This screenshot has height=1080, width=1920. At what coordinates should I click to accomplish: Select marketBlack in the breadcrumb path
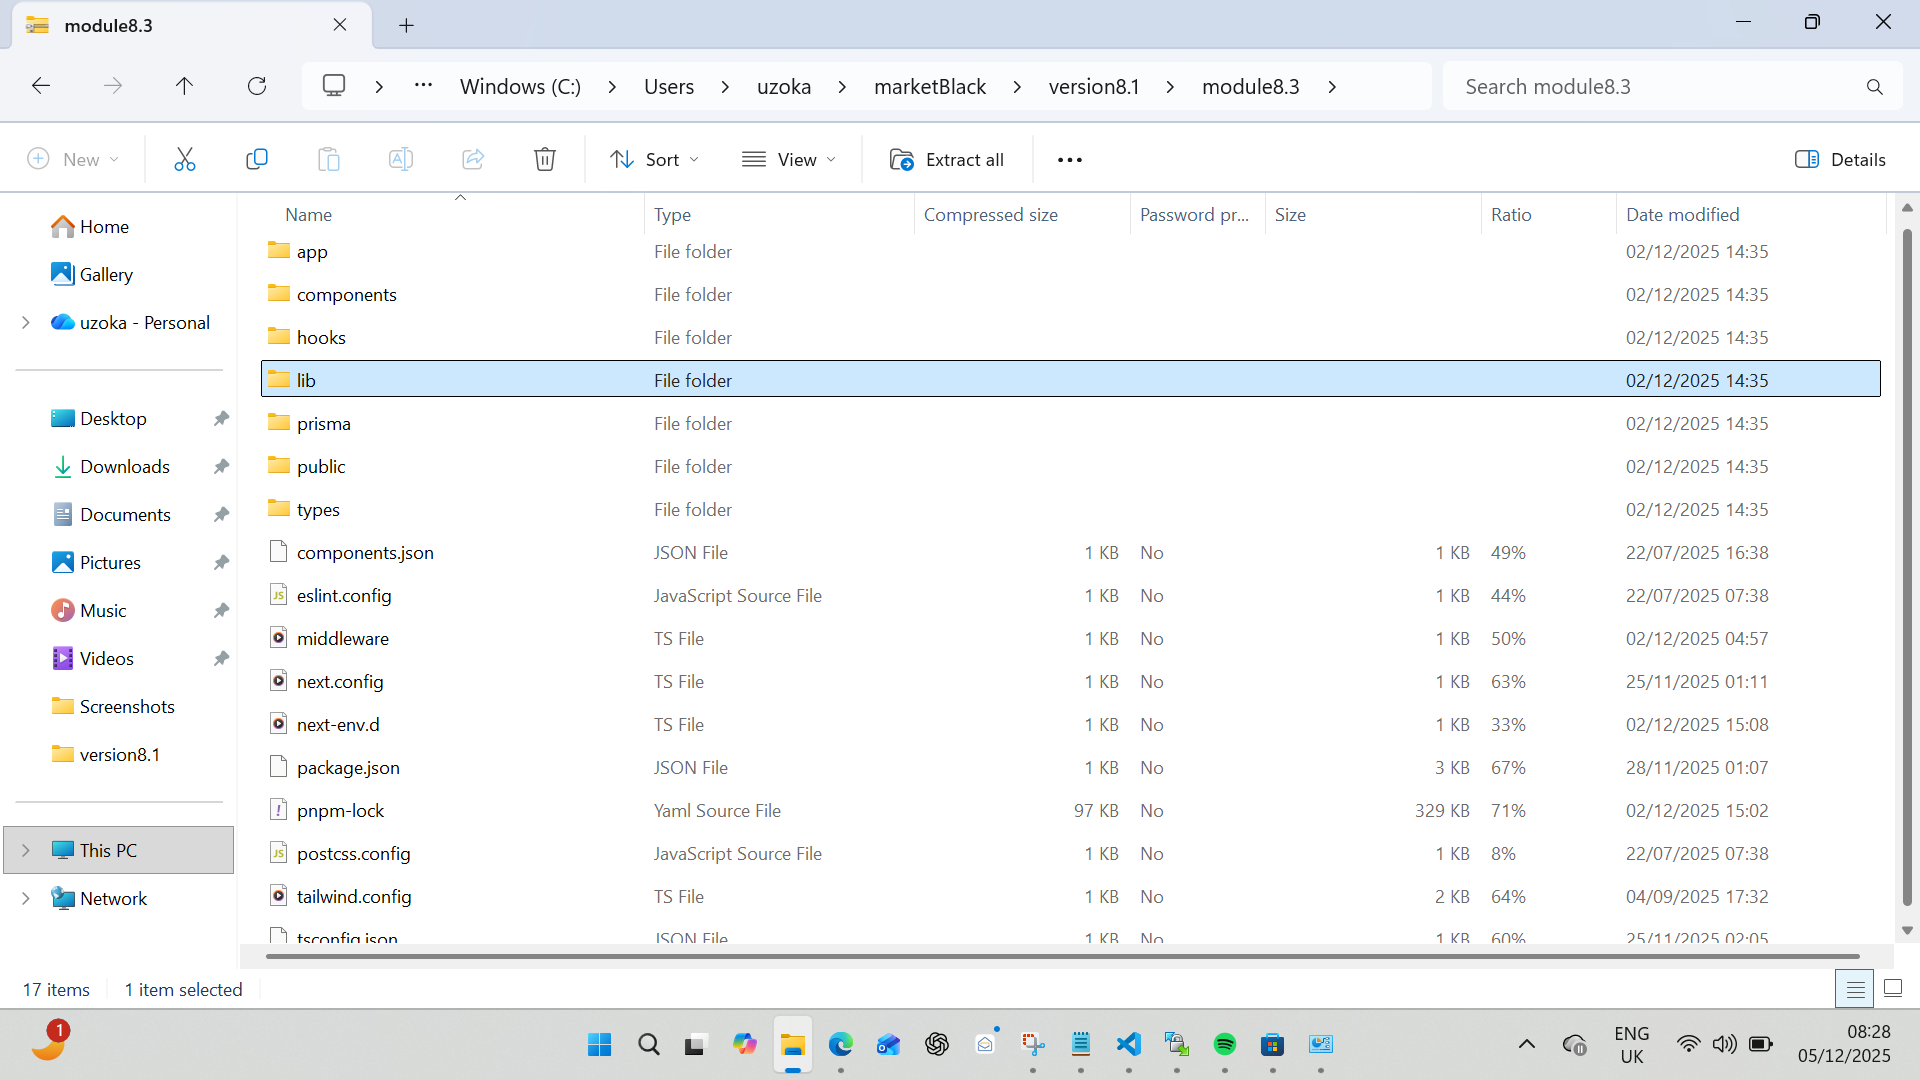click(929, 86)
